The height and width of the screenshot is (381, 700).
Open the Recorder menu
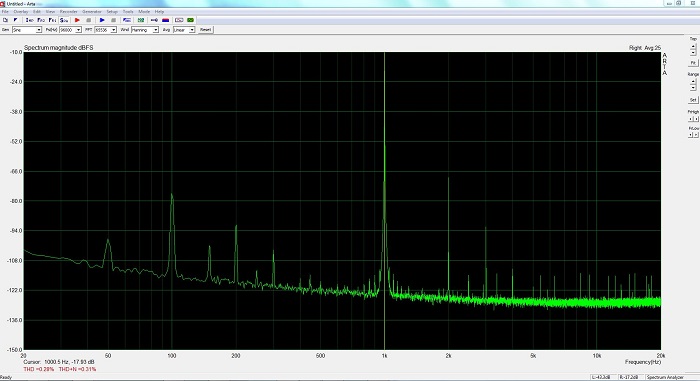(68, 12)
